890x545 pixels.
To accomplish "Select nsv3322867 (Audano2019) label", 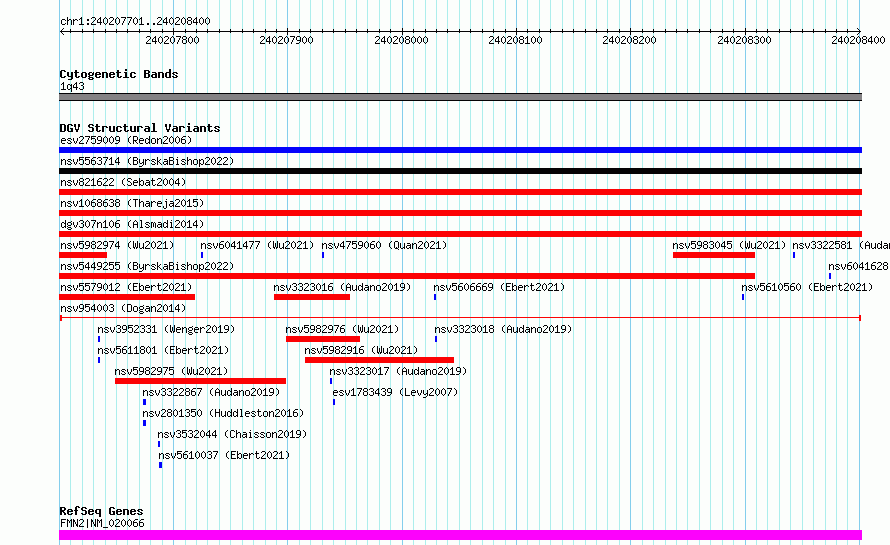I will 211,392.
